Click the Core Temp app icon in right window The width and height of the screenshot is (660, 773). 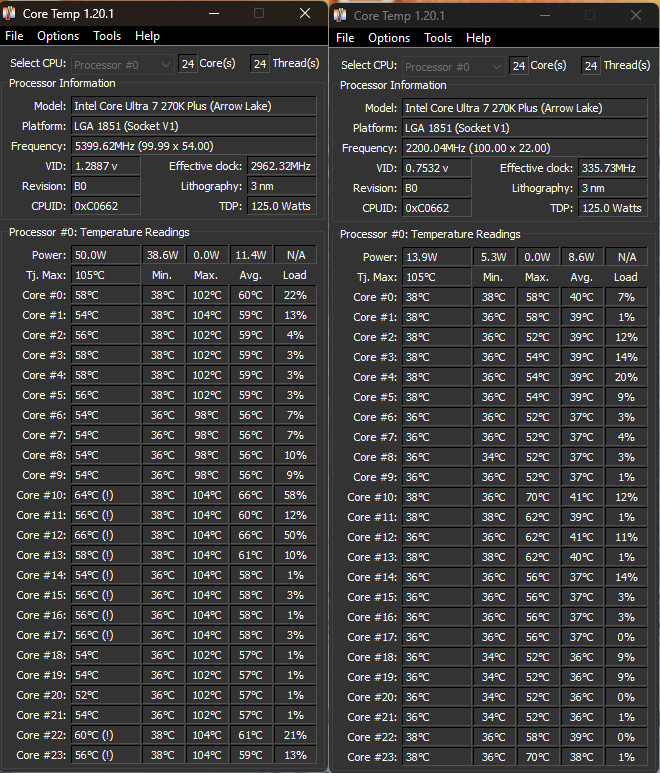pos(340,15)
